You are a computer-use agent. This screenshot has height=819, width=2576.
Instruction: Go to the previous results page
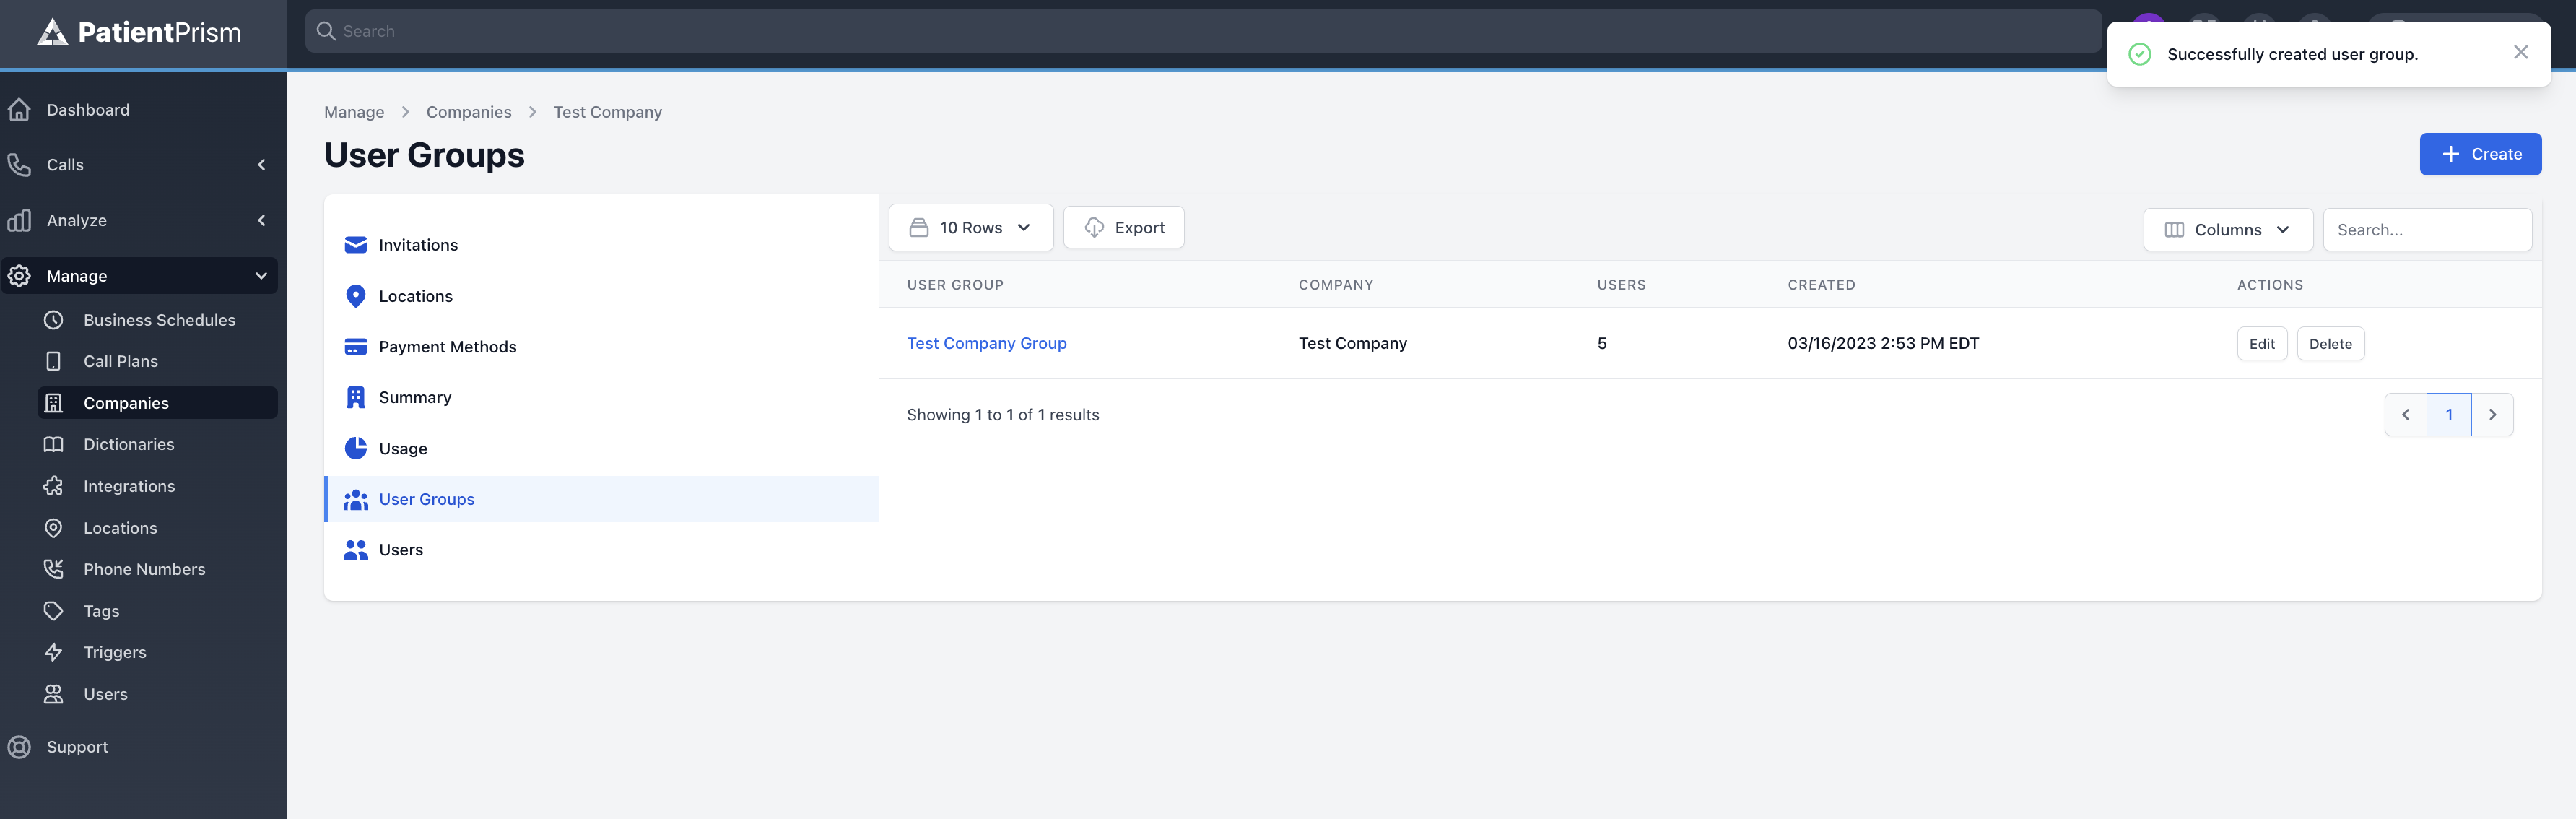[x=2405, y=415]
